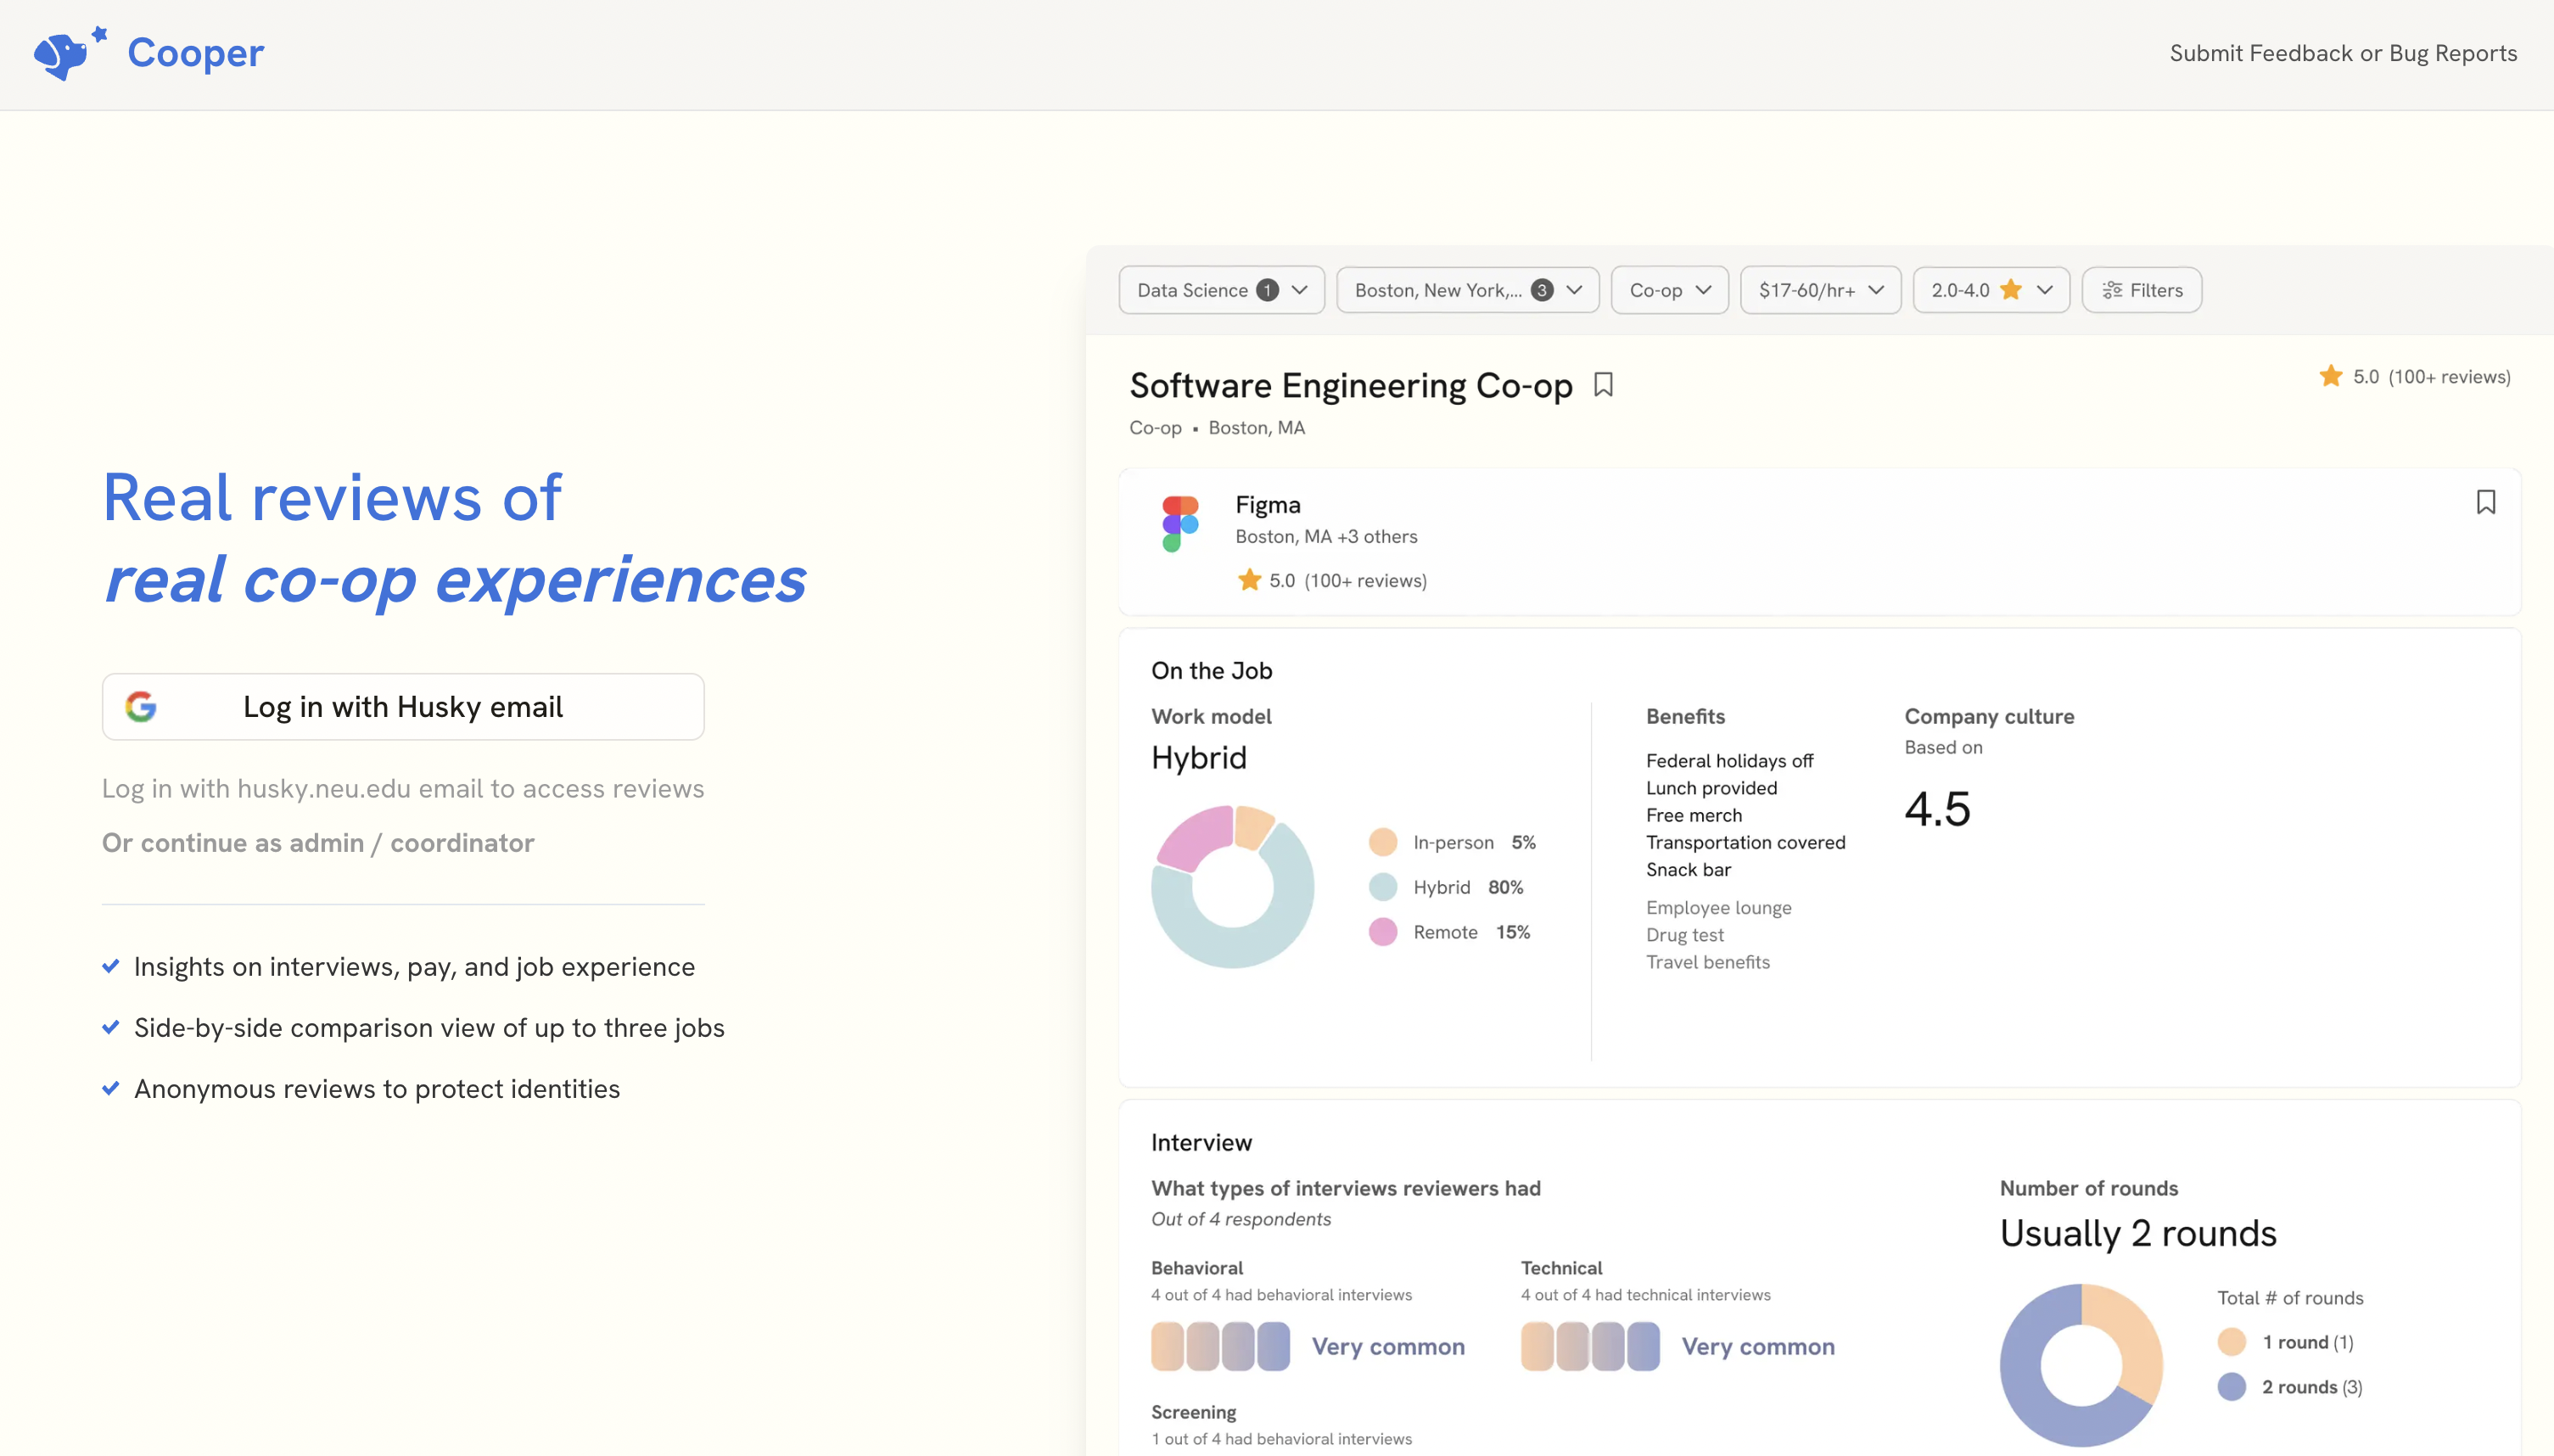
Task: Click the 'On the Job' section heading
Action: (x=1211, y=671)
